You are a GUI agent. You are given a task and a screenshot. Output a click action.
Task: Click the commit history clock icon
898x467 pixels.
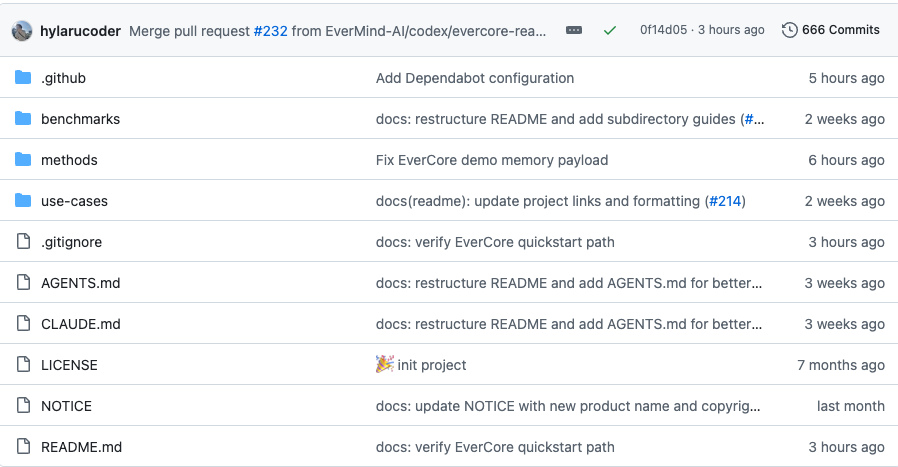pos(790,30)
